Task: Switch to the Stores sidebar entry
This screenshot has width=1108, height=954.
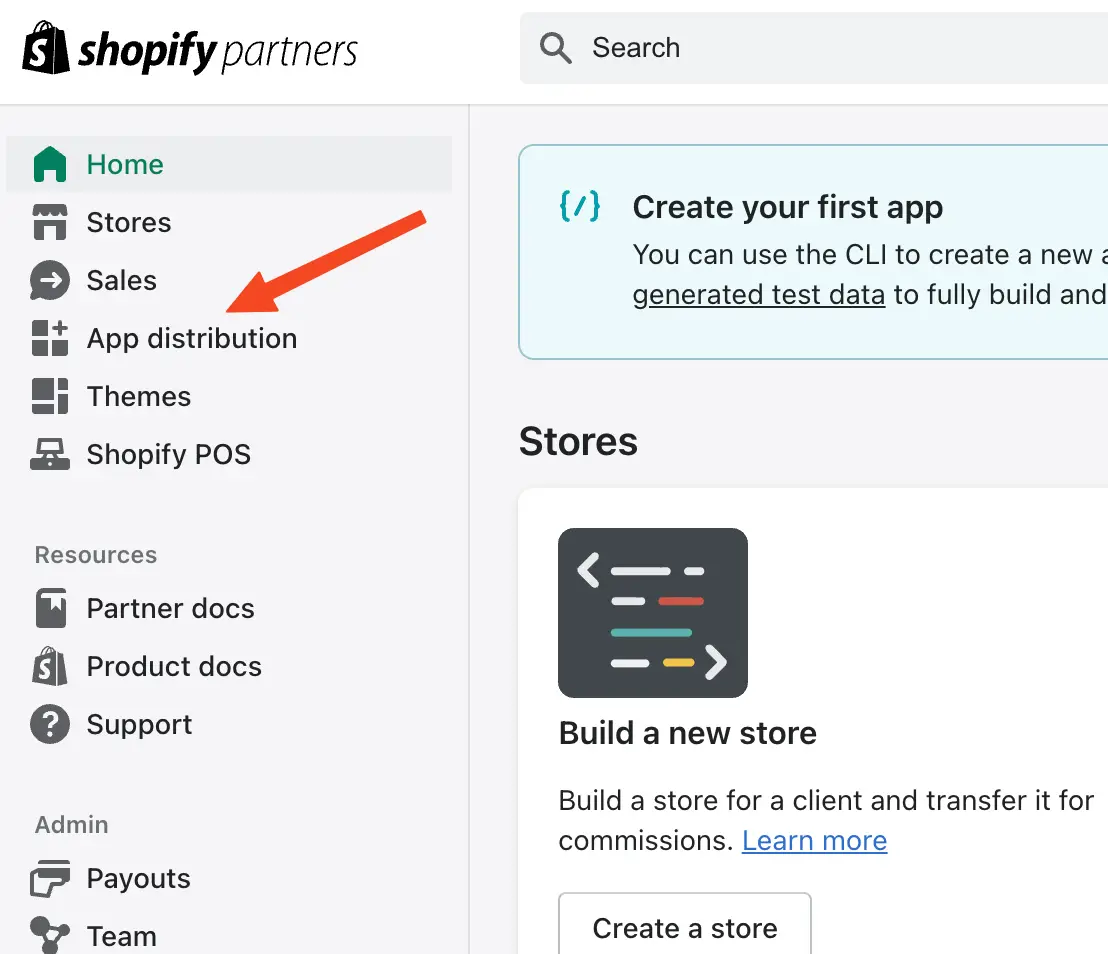Action: (x=128, y=222)
